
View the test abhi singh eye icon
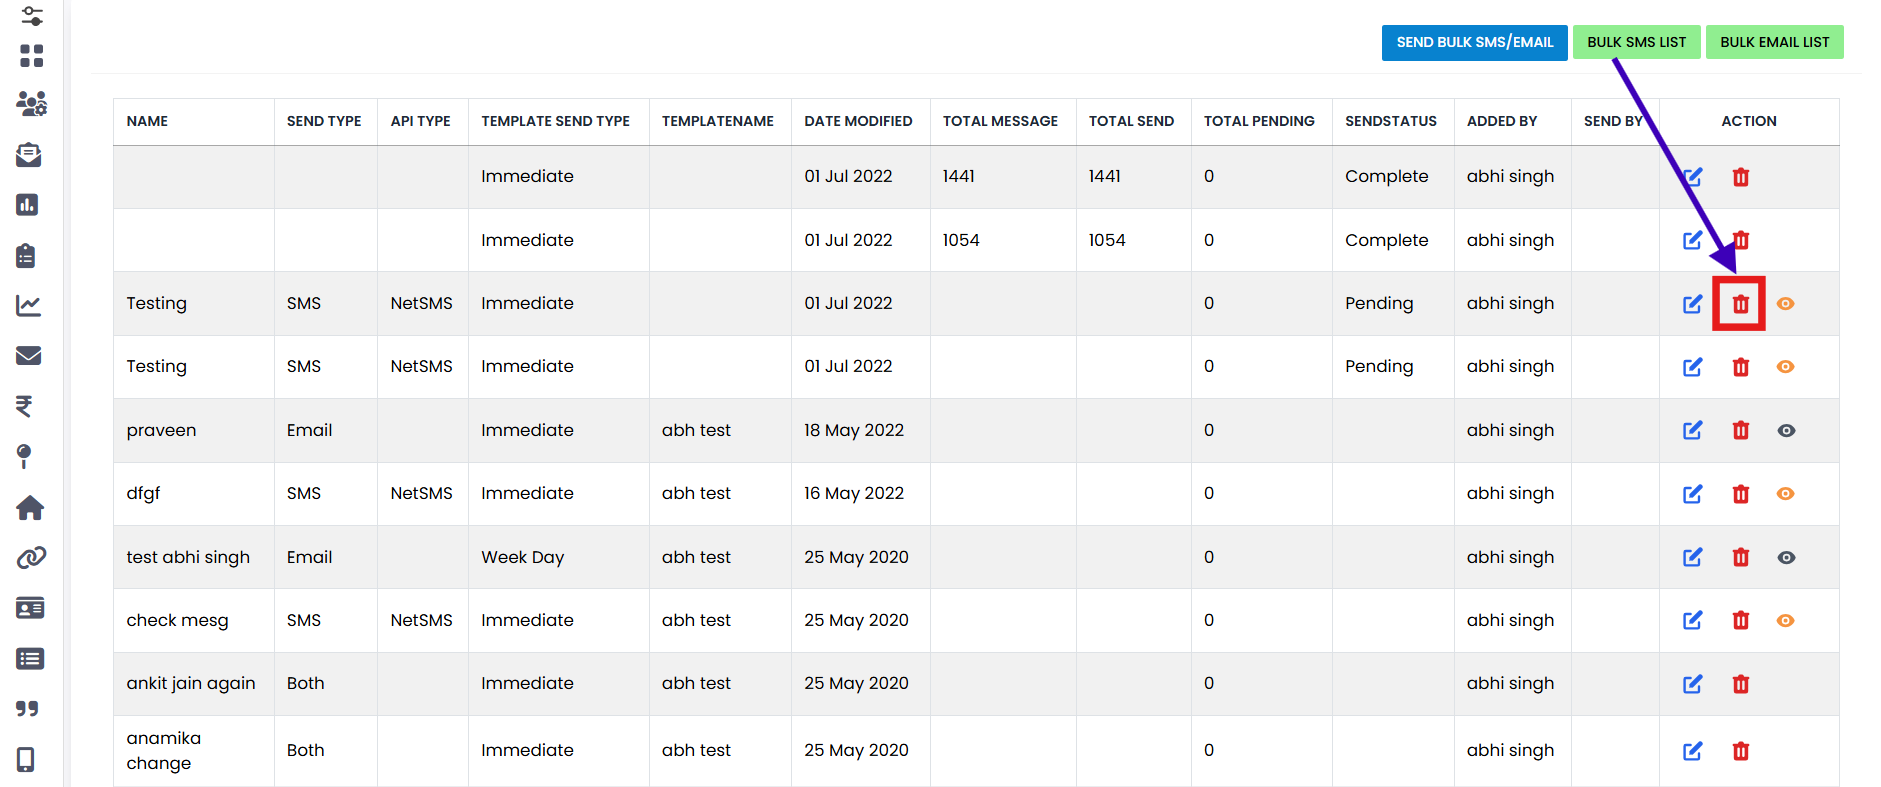point(1786,557)
